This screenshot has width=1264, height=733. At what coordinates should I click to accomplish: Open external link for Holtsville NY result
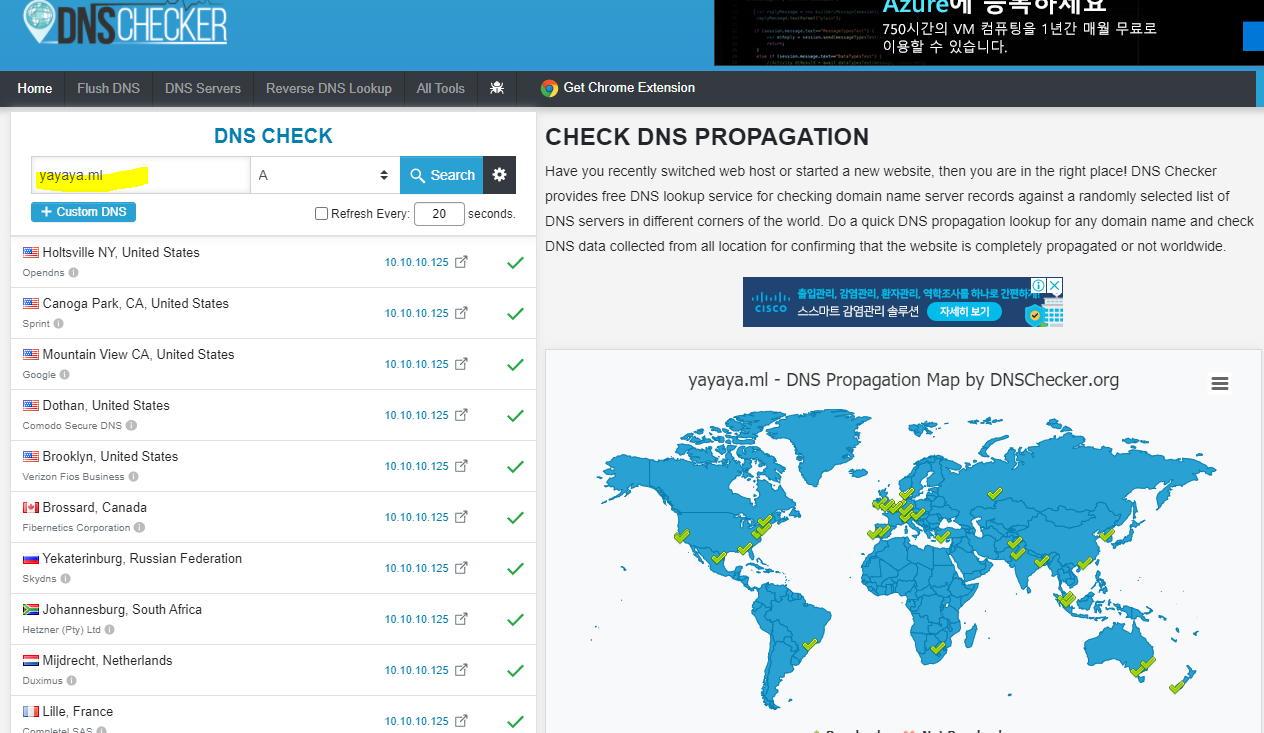point(461,262)
